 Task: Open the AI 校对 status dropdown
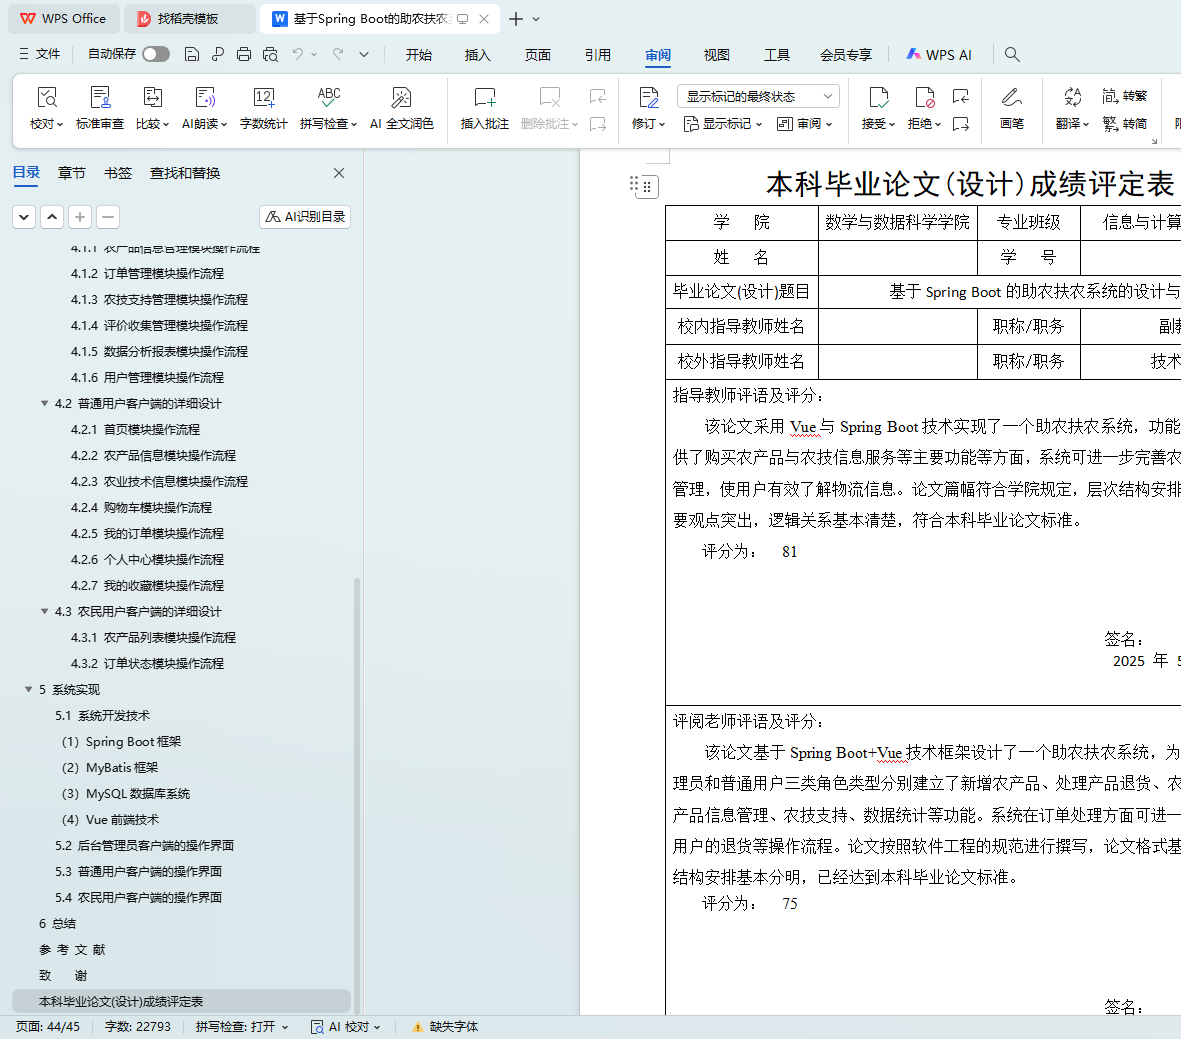coord(346,1027)
